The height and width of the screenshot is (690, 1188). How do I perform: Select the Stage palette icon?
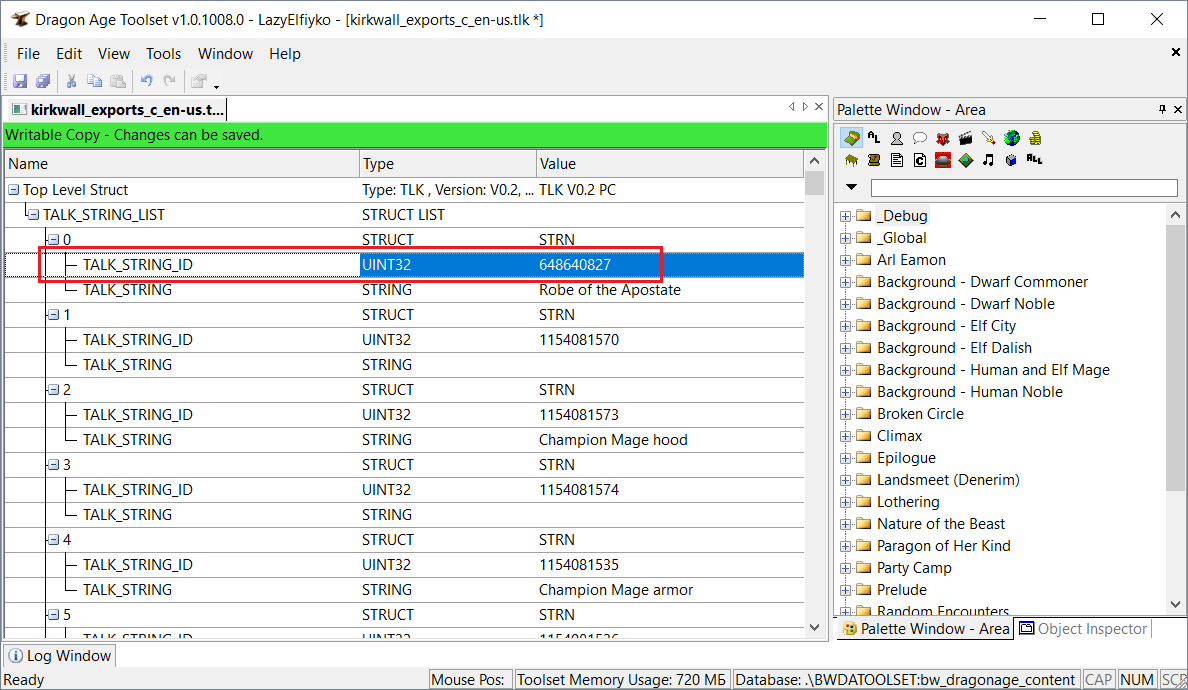(943, 160)
